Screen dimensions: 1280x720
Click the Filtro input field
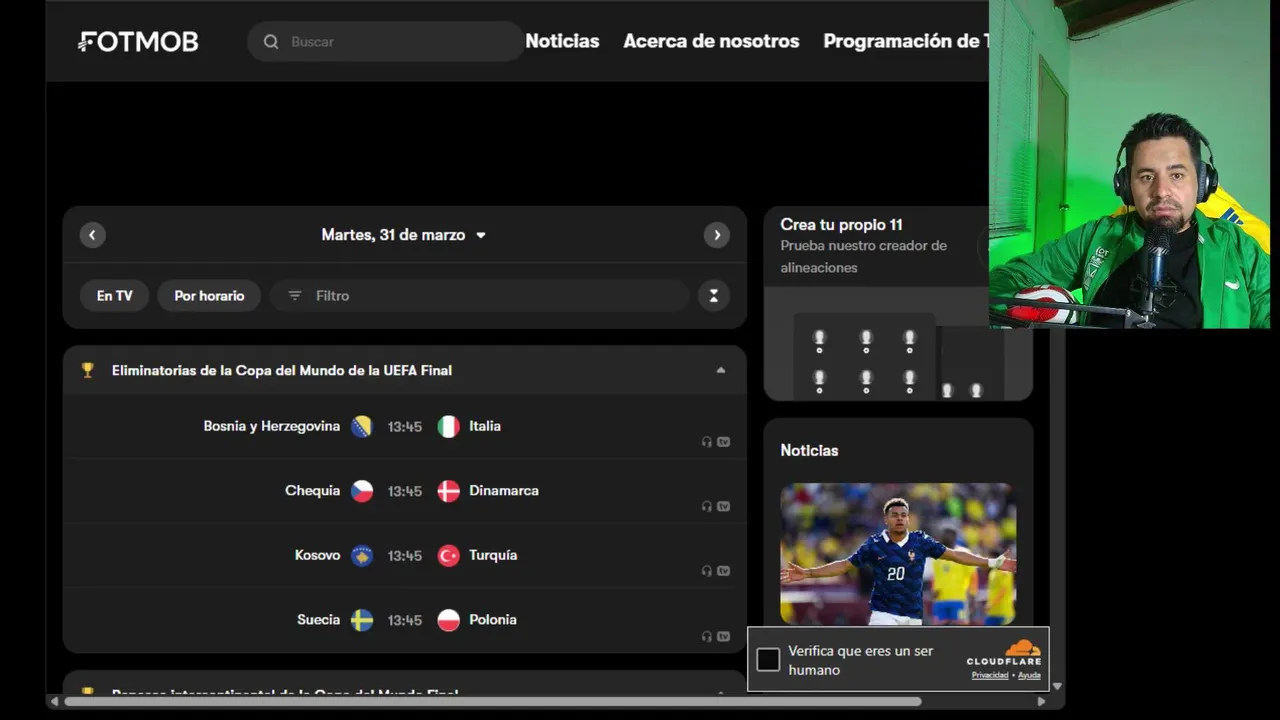480,296
